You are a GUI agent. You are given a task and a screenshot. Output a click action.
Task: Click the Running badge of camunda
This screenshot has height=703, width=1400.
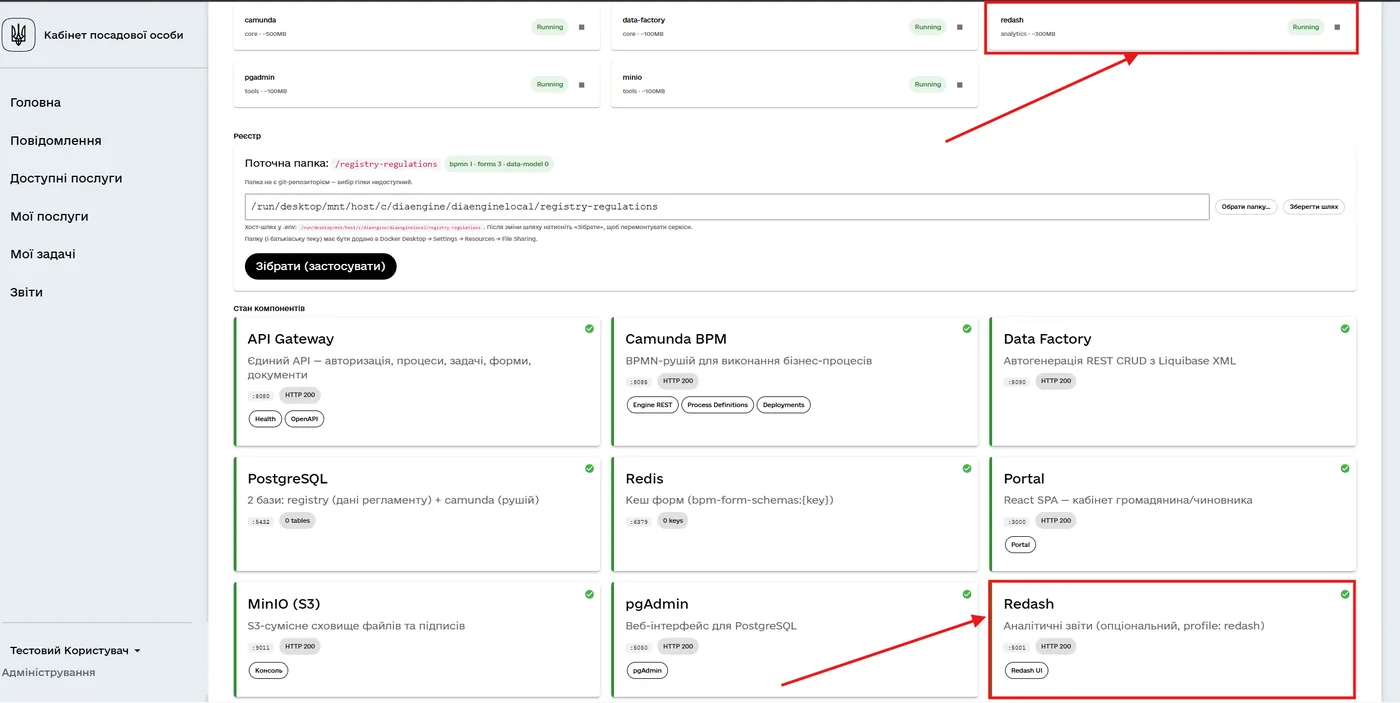[x=550, y=27]
